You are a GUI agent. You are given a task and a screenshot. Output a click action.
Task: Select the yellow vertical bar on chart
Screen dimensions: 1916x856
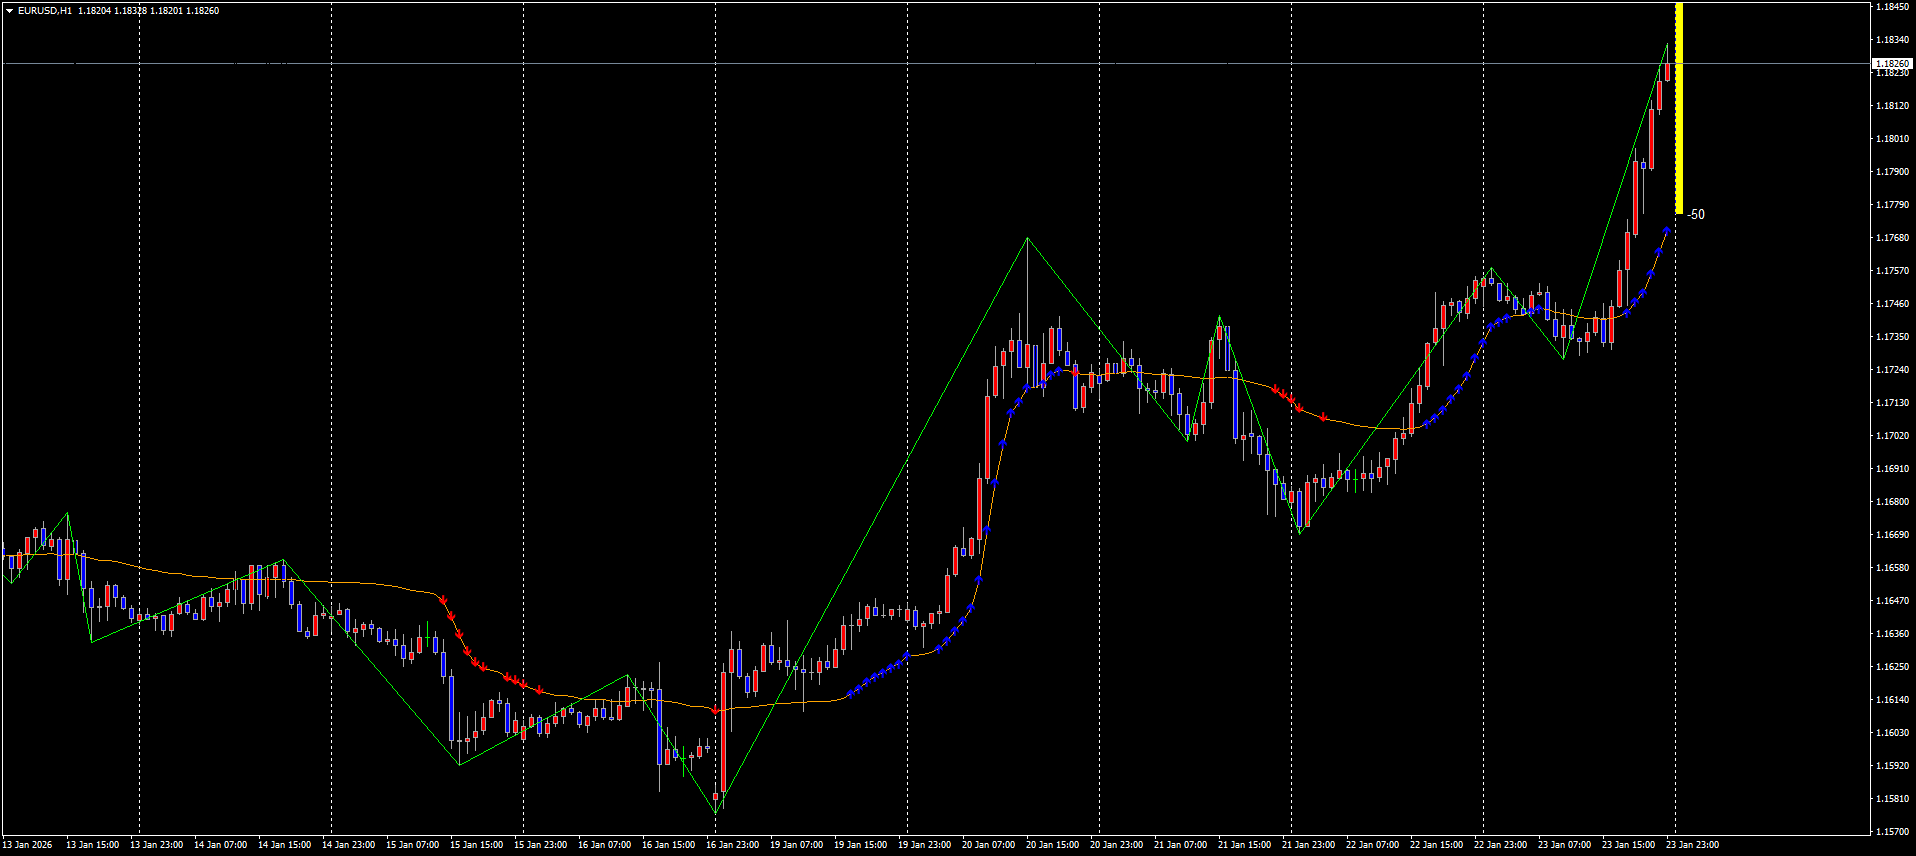pyautogui.click(x=1679, y=110)
